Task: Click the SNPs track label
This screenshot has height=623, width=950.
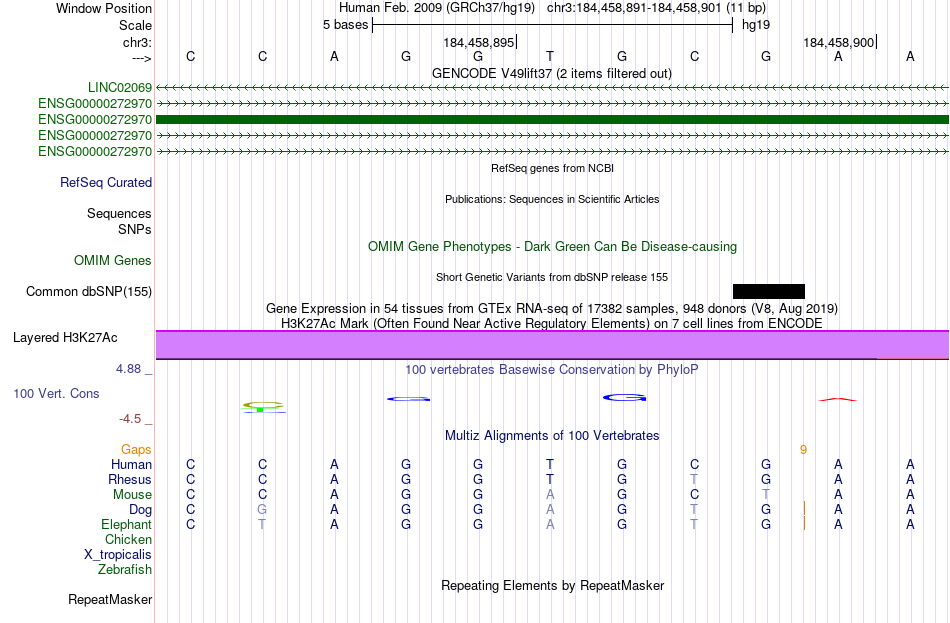Action: 135,229
